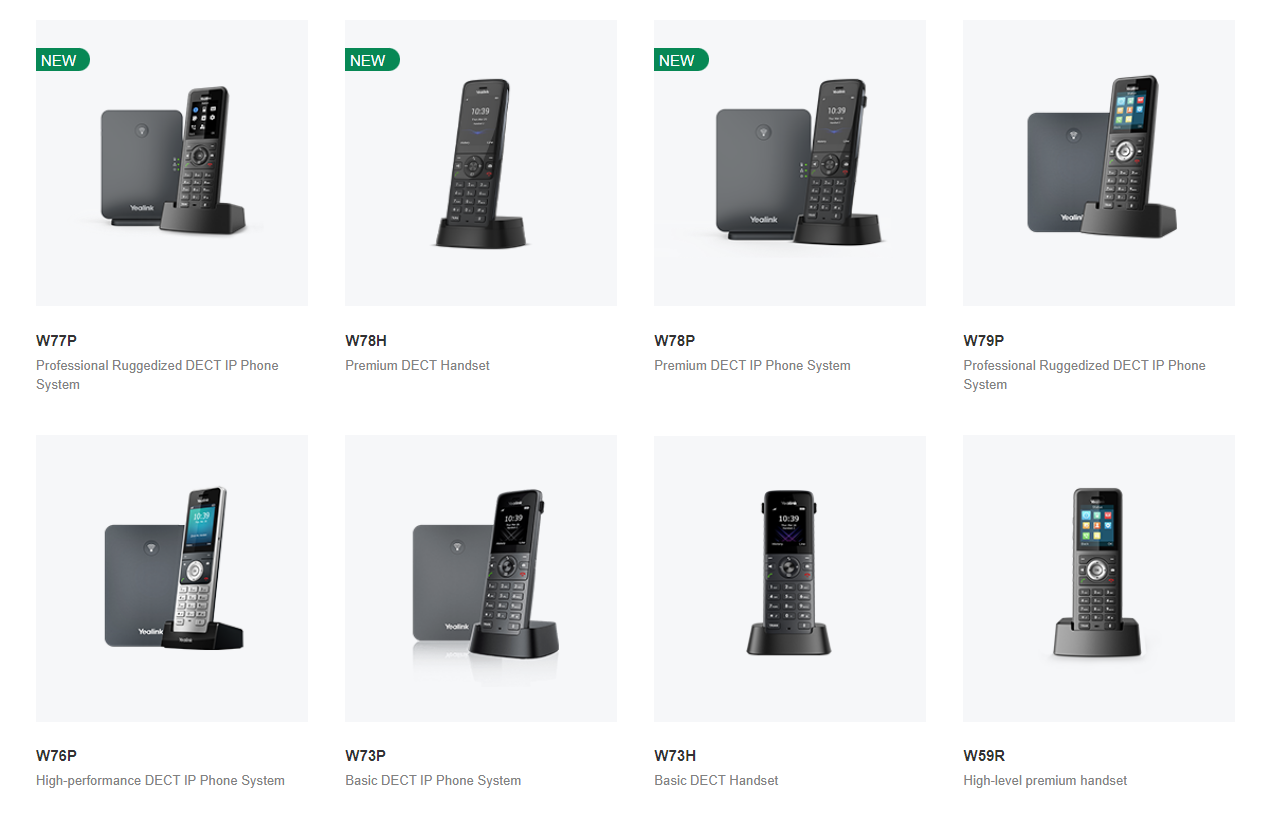The width and height of the screenshot is (1268, 817).
Task: Open the W59R handset product image
Action: (1099, 578)
